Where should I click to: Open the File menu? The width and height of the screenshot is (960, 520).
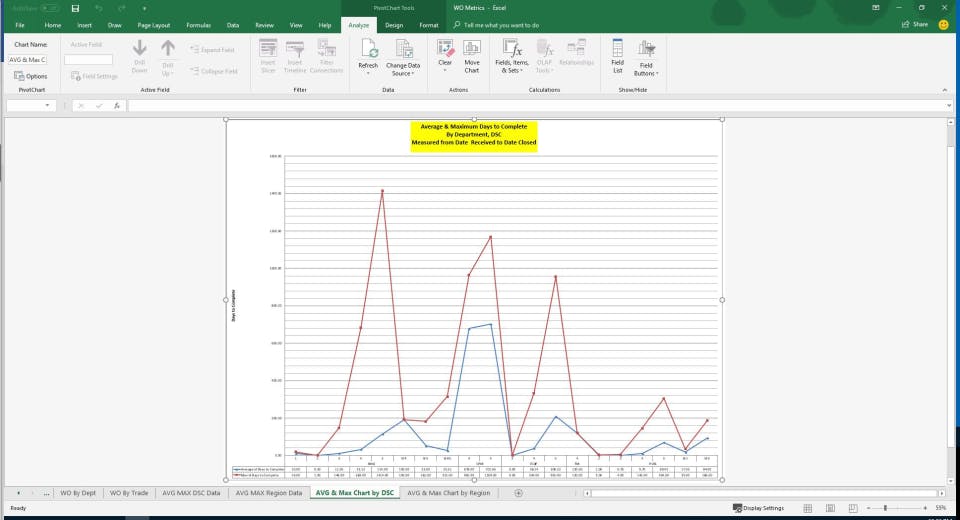coord(20,25)
